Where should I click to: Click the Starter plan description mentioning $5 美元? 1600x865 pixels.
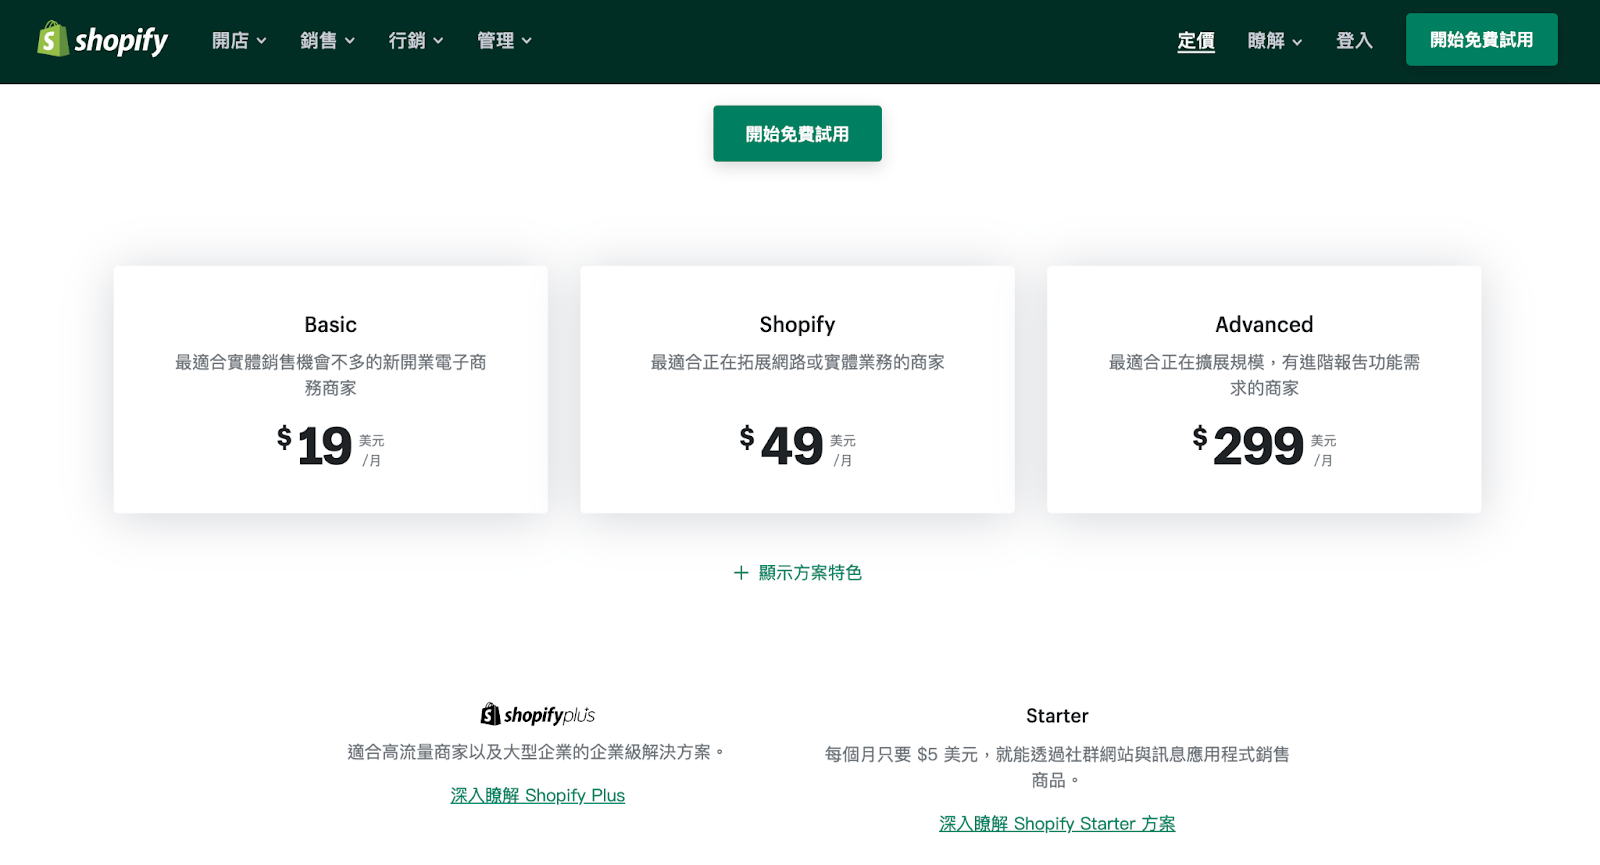point(1057,767)
